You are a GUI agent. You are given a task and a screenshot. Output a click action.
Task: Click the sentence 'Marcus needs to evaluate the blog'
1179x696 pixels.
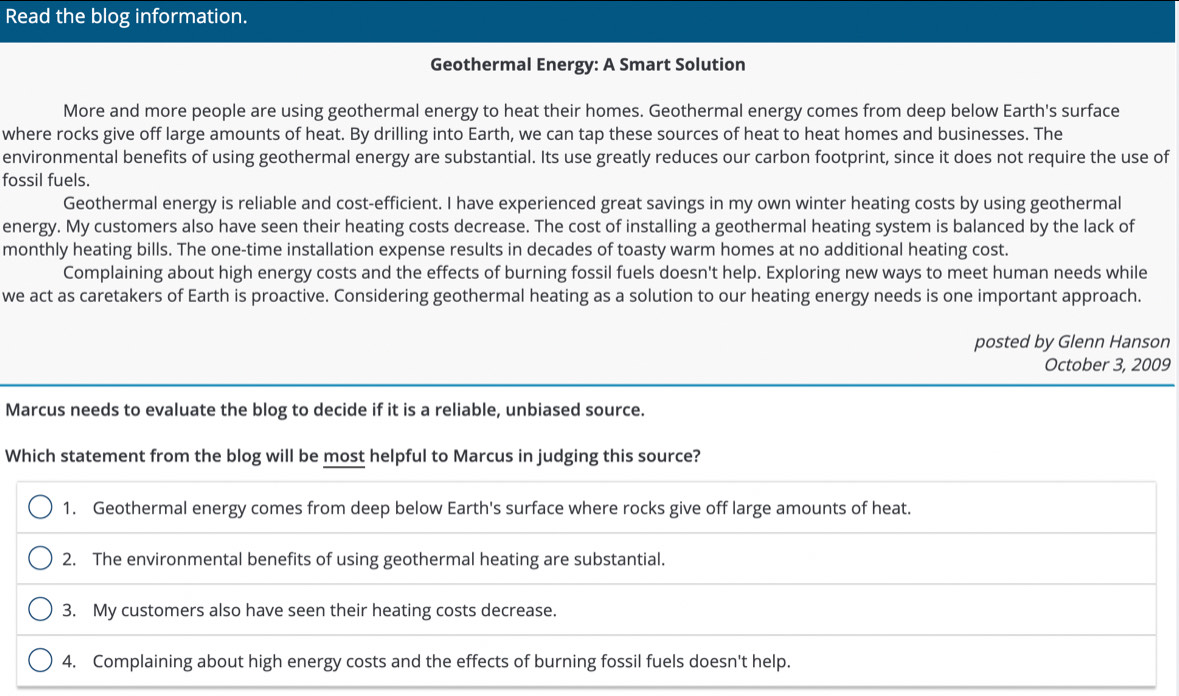(x=324, y=410)
